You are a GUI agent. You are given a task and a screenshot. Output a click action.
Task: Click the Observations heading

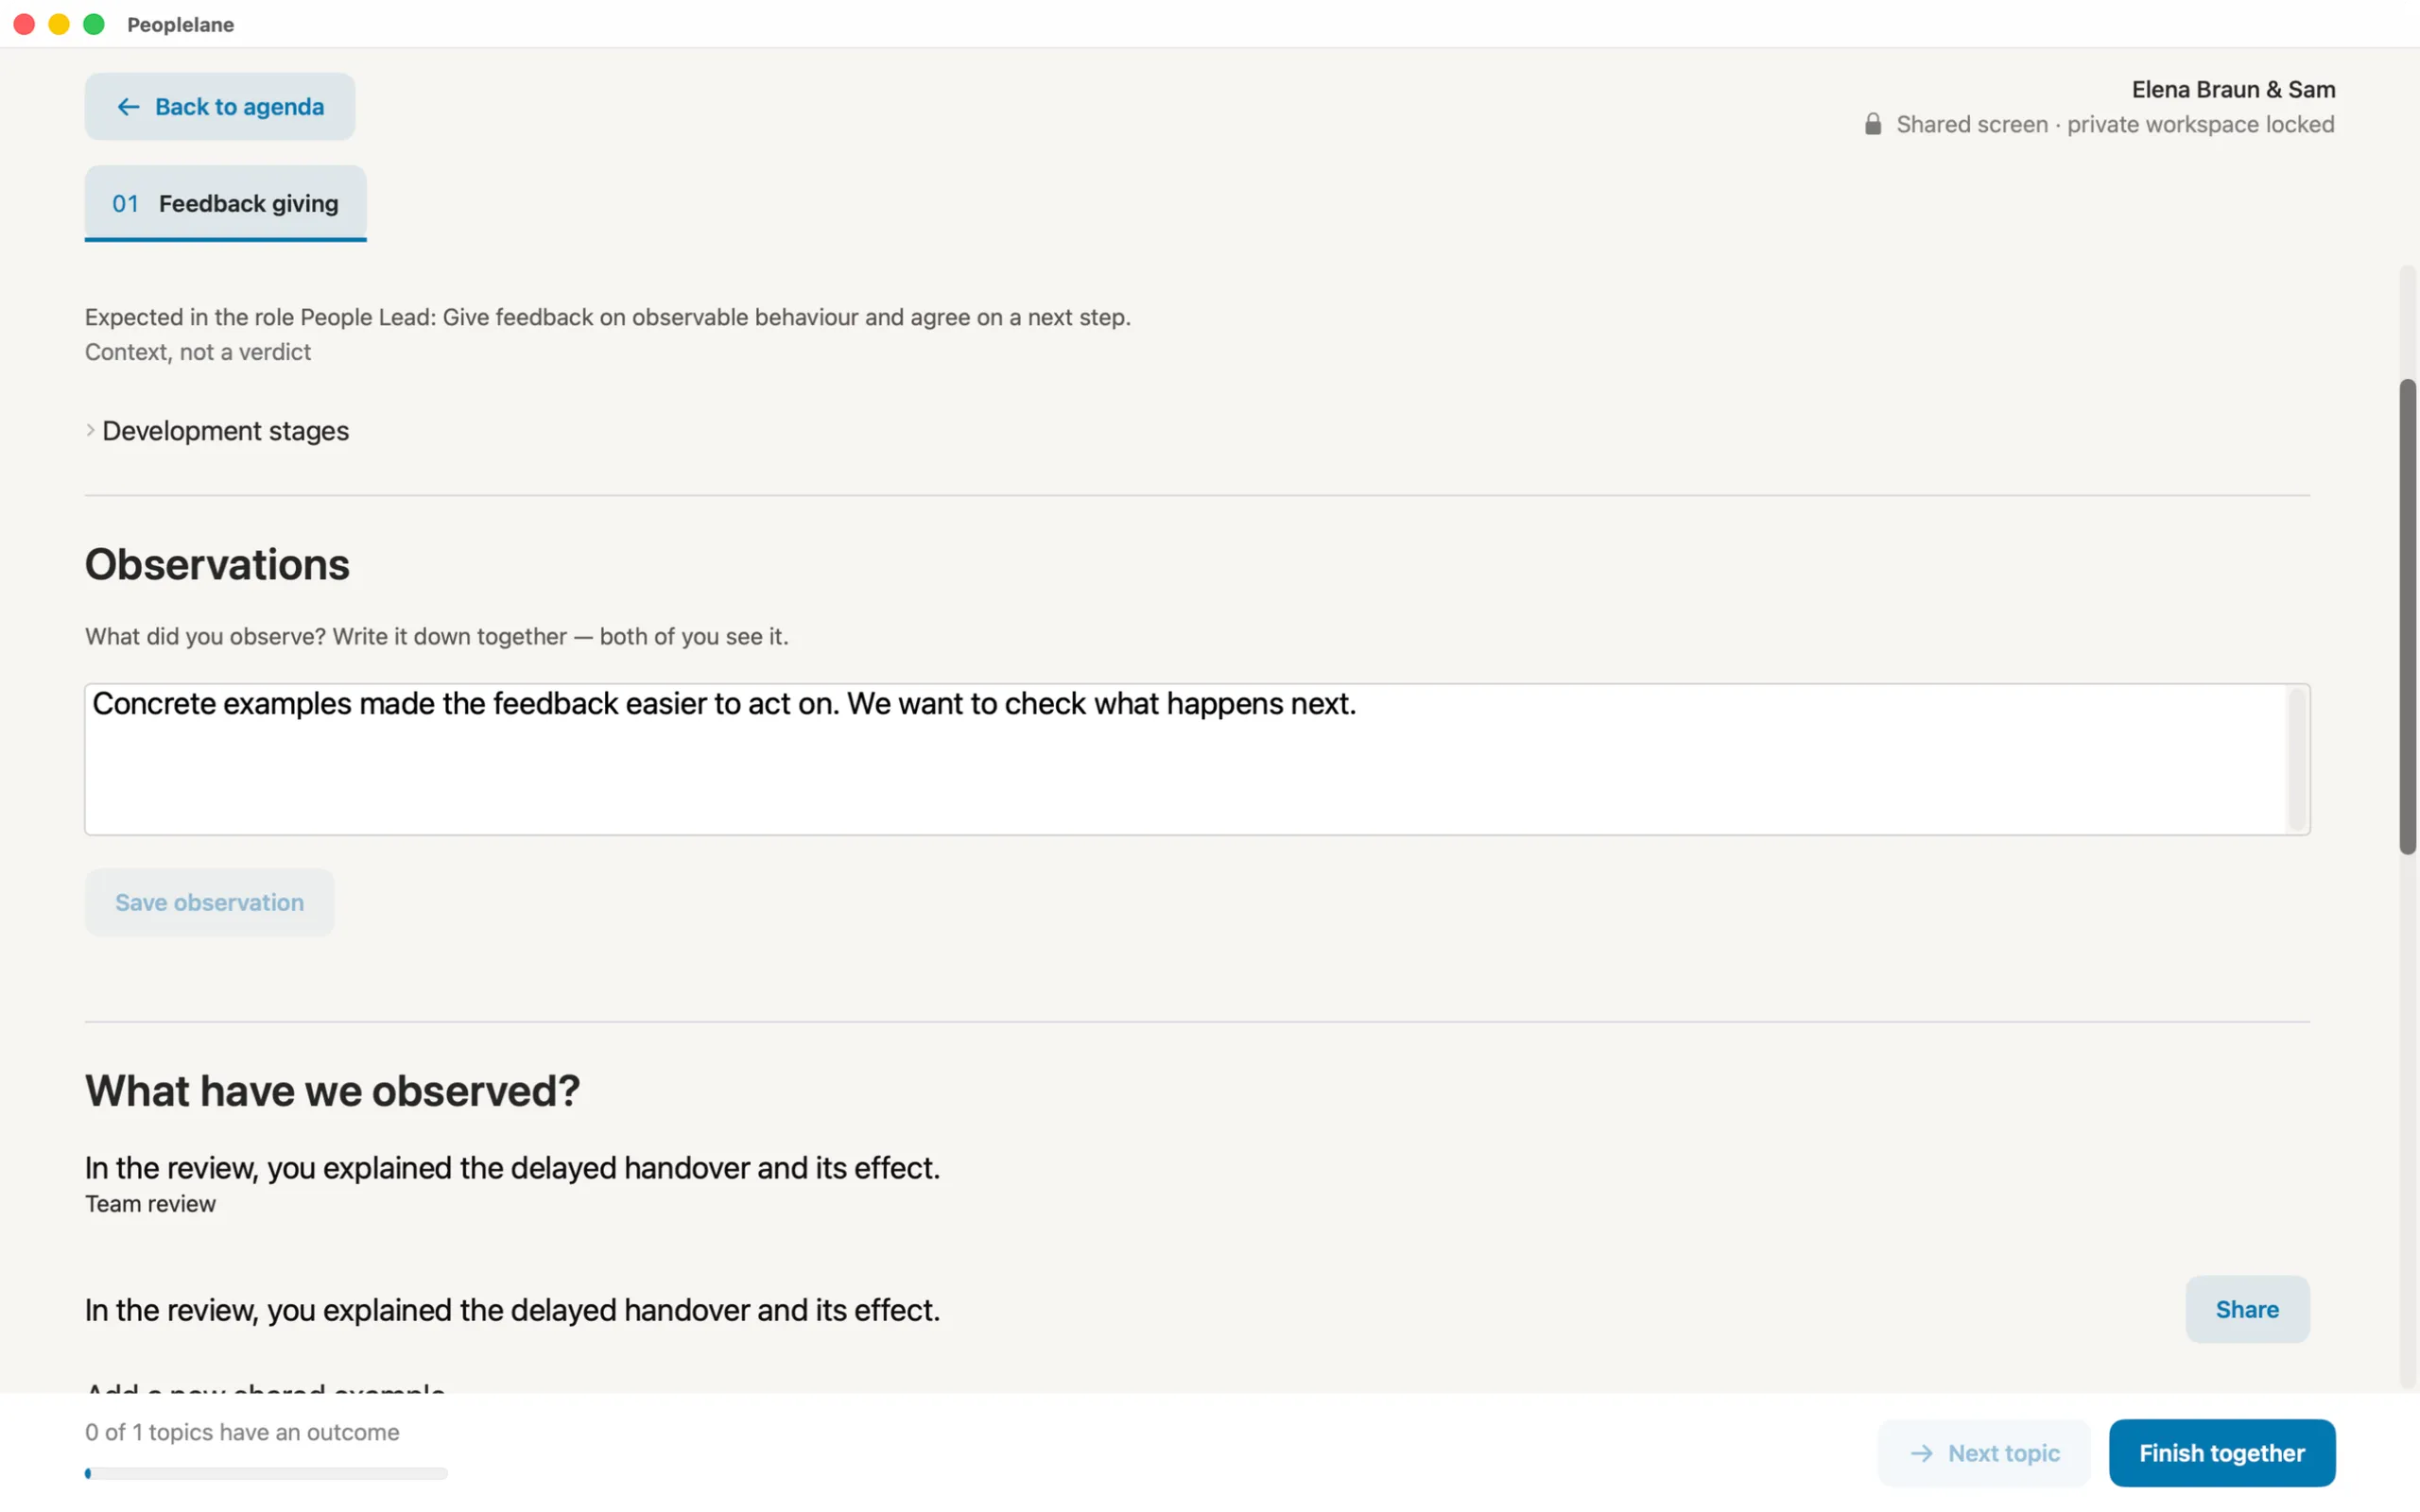[x=217, y=564]
